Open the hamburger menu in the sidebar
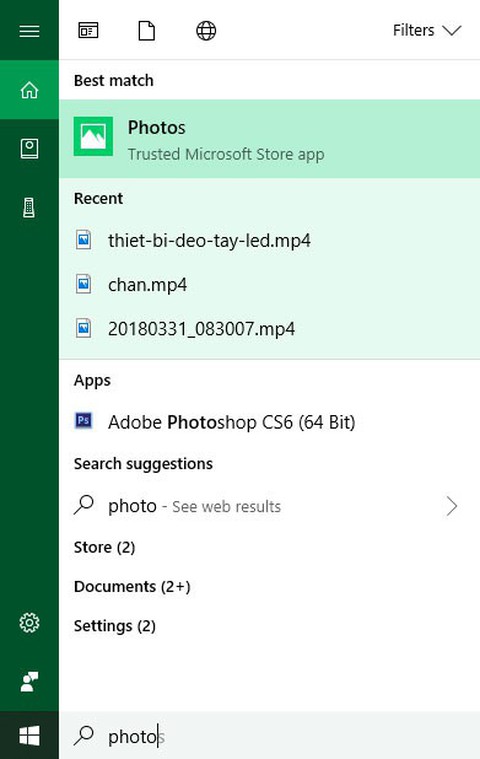 [29, 31]
